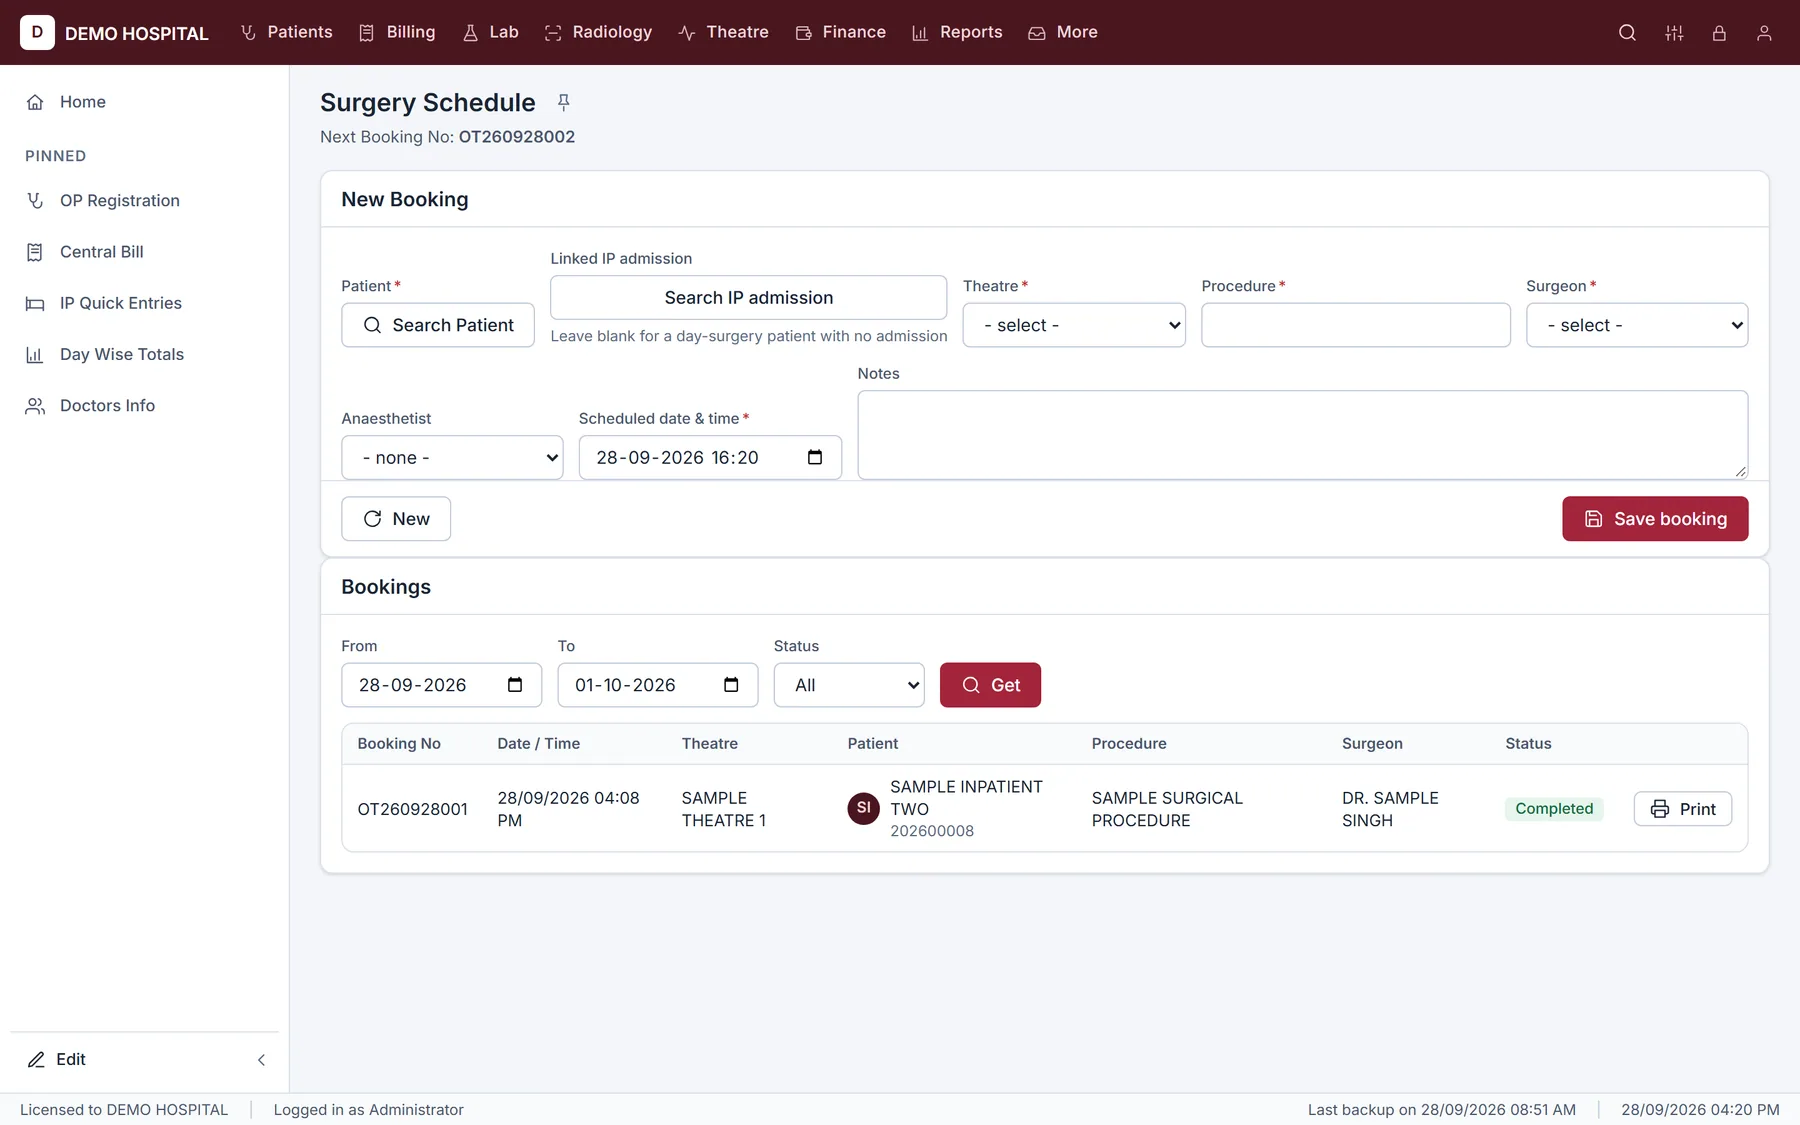
Task: Open the sliders settings icon
Action: [x=1674, y=32]
